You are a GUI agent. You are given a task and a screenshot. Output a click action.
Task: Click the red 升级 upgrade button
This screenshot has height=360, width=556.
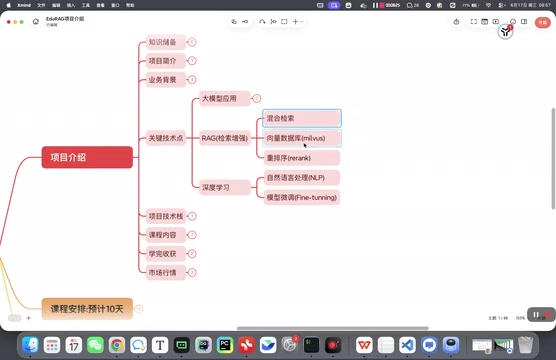click(x=543, y=22)
